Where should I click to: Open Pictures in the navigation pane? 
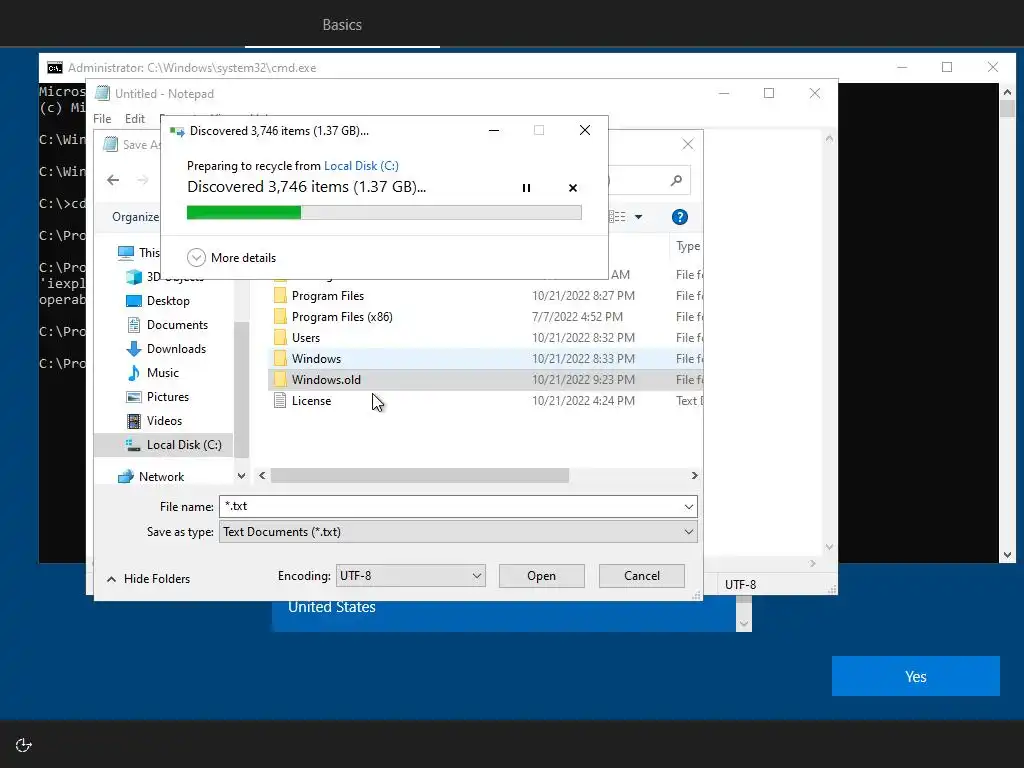[168, 397]
